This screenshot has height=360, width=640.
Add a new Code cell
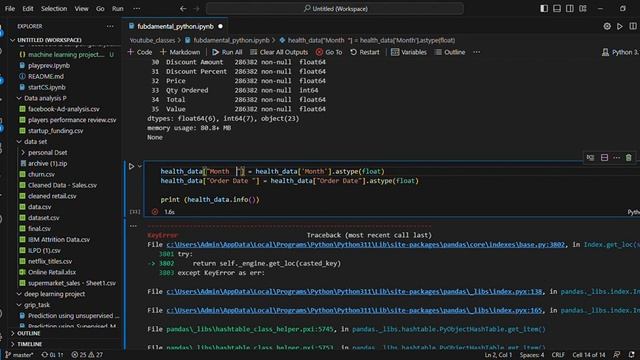pyautogui.click(x=140, y=52)
